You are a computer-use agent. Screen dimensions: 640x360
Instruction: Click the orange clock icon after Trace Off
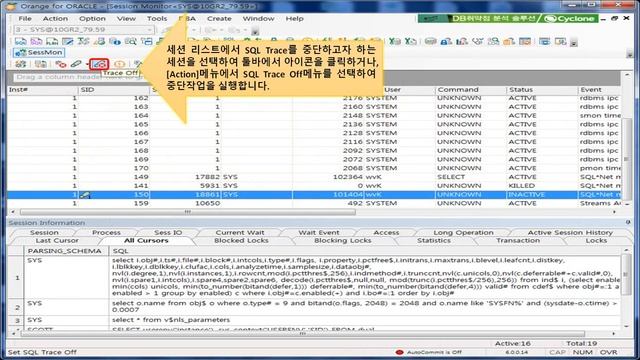120,64
